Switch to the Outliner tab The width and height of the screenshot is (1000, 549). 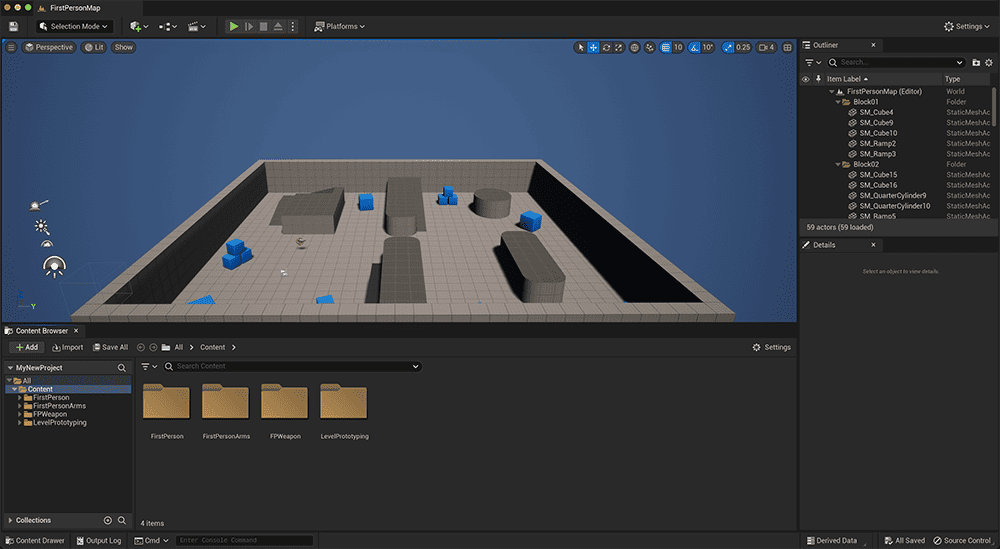(x=825, y=45)
